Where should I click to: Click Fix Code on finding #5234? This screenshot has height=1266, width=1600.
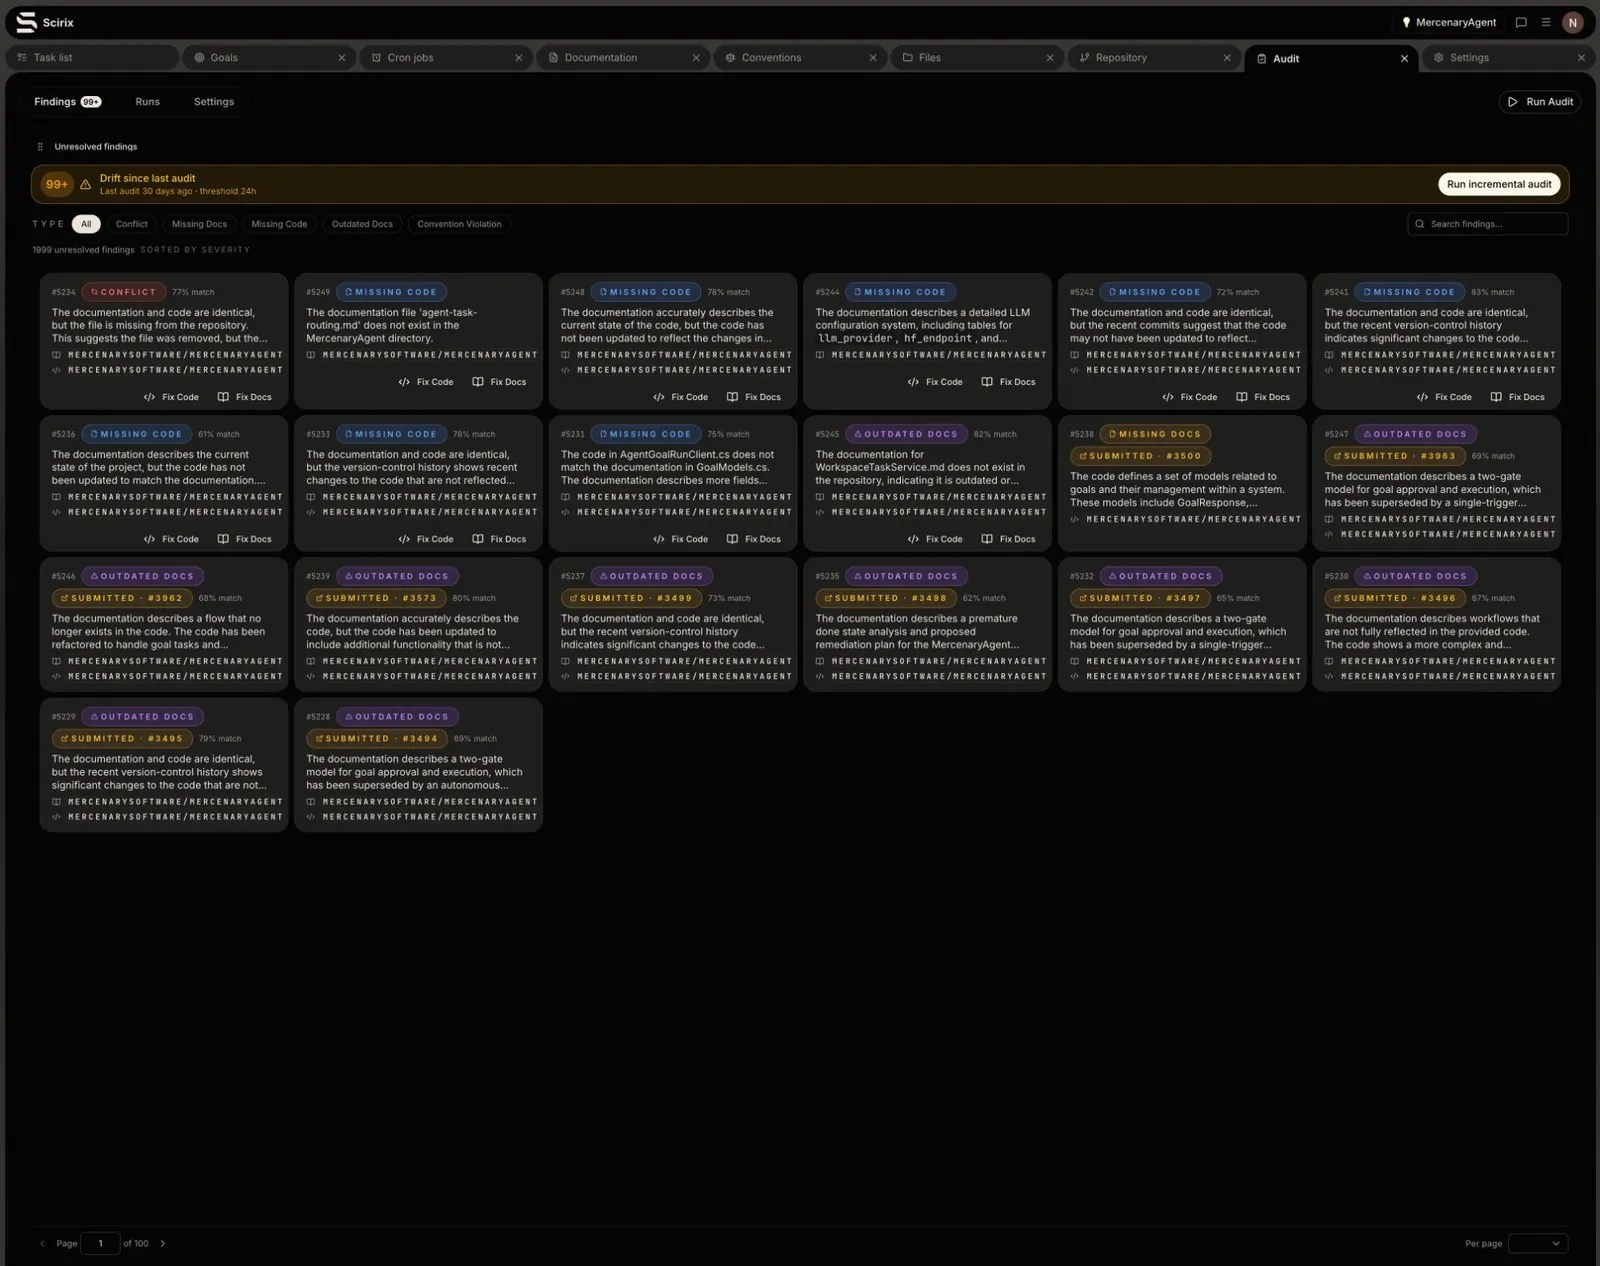point(171,397)
